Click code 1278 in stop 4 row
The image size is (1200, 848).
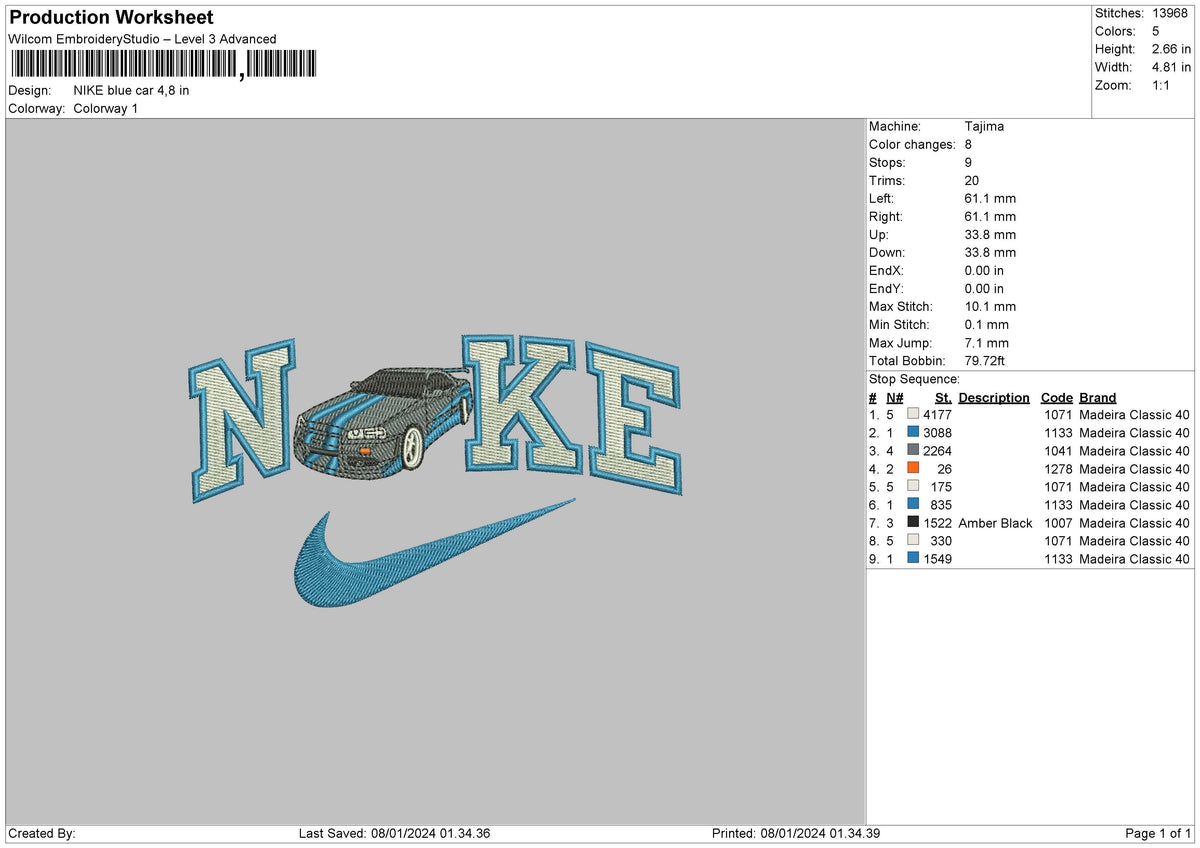click(x=1058, y=468)
